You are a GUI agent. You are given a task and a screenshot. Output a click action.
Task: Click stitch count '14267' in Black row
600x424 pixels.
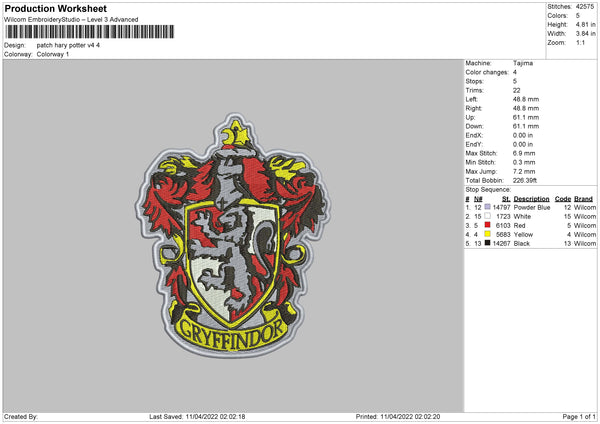click(x=501, y=243)
